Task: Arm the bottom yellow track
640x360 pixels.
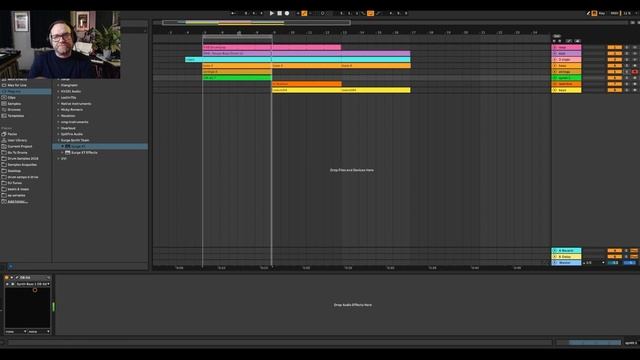Action: tap(635, 90)
